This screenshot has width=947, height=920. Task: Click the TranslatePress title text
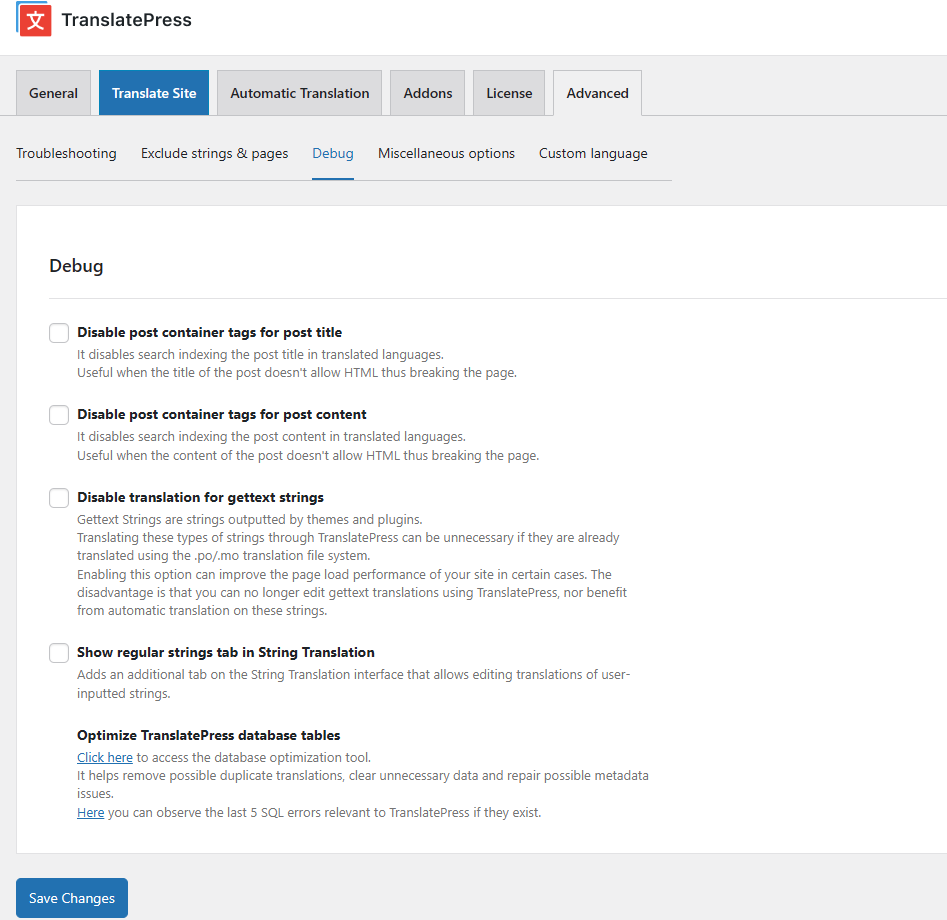pyautogui.click(x=127, y=20)
